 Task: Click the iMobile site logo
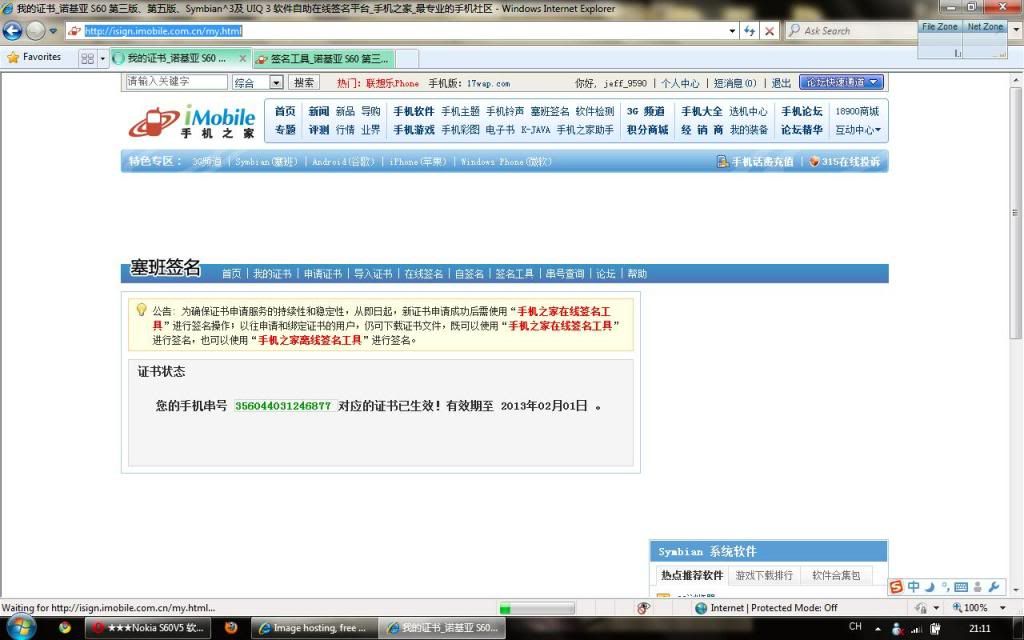[x=192, y=122]
